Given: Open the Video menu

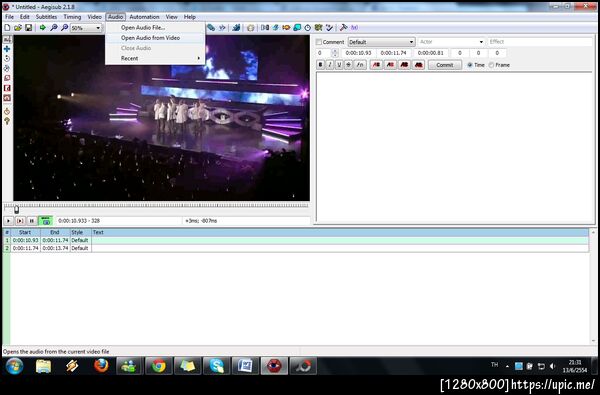Looking at the screenshot, I should [x=94, y=17].
